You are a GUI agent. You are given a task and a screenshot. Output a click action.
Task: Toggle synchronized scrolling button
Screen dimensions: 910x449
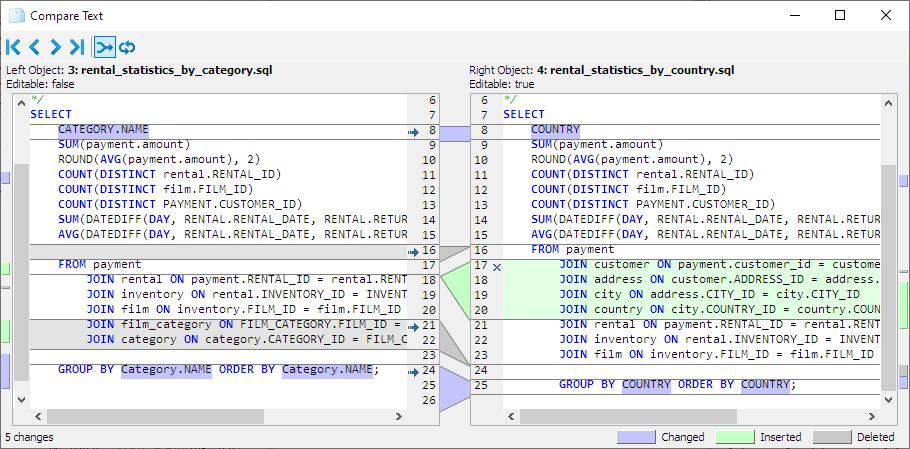[127, 47]
